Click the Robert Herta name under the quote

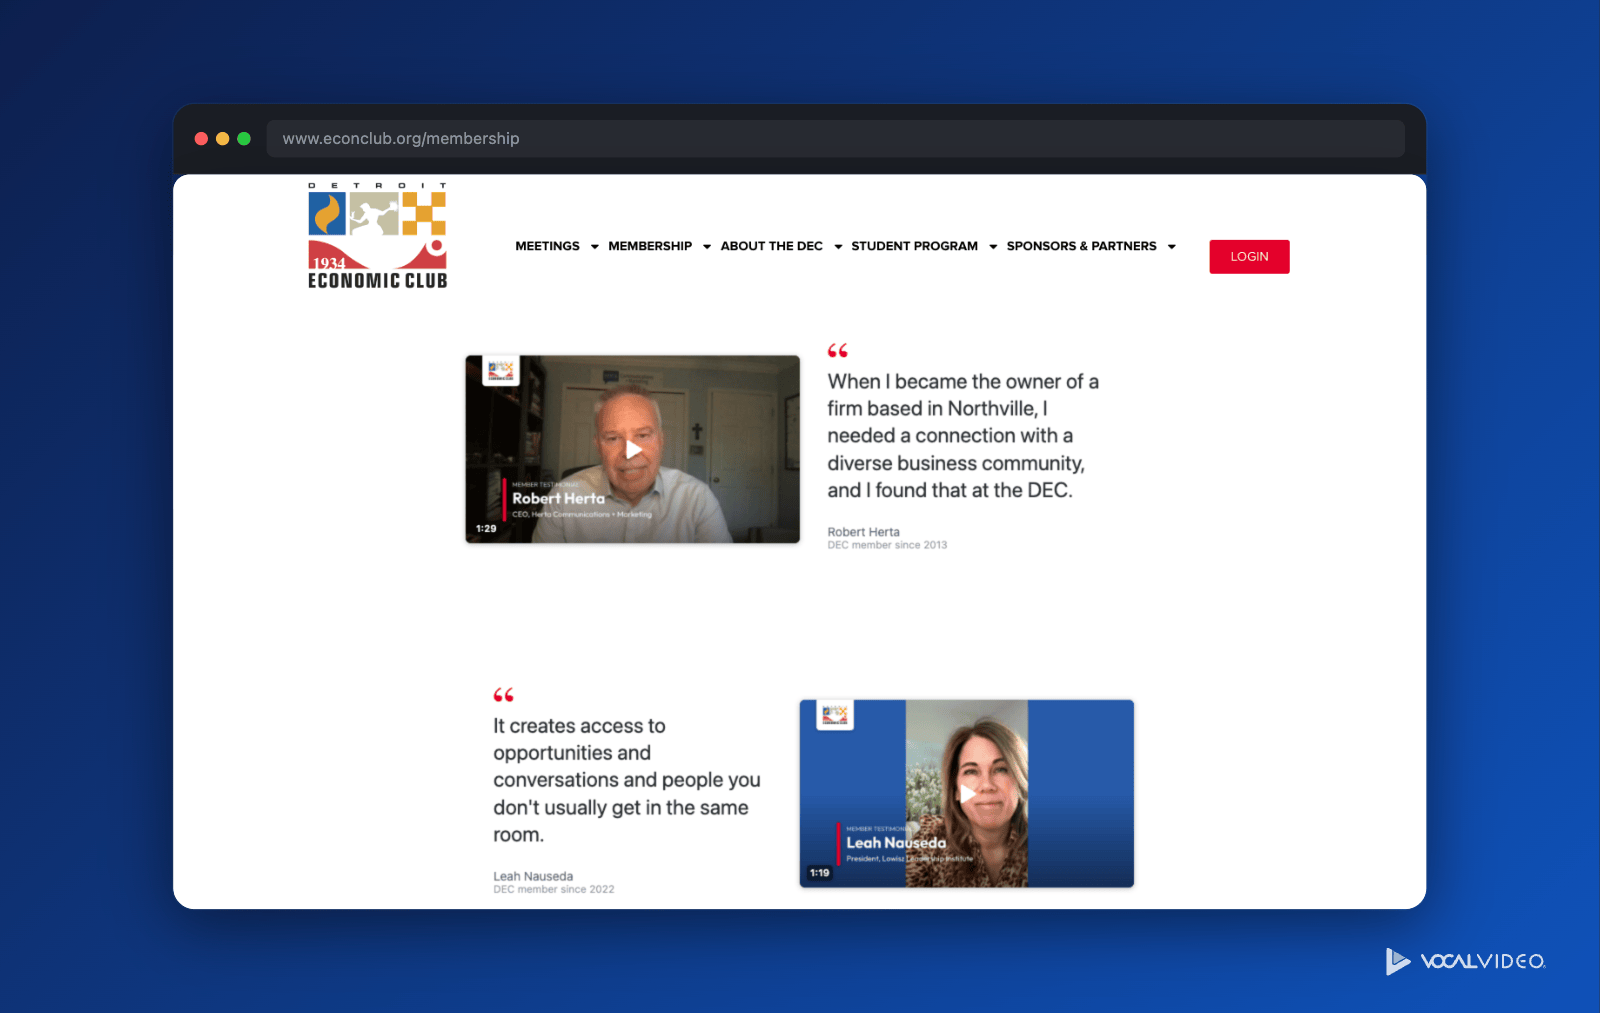(863, 532)
